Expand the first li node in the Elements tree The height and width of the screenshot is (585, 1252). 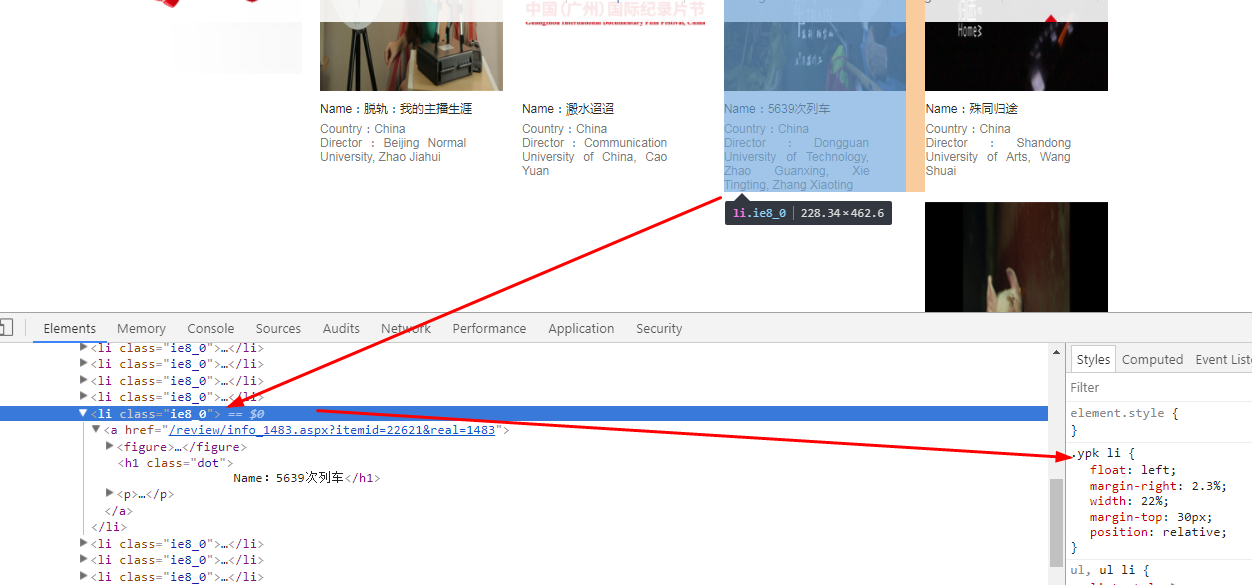point(84,348)
